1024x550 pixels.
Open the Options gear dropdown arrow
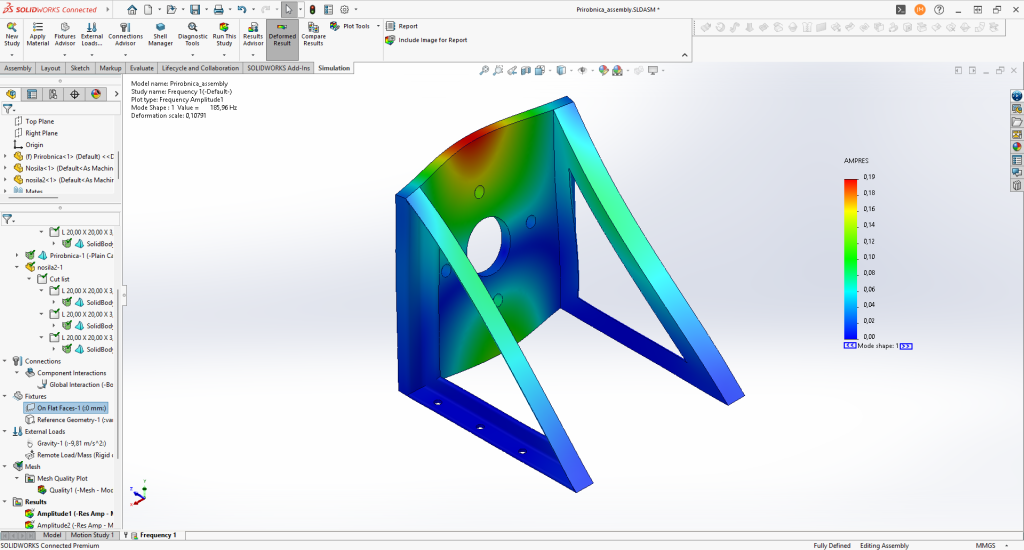tap(356, 10)
